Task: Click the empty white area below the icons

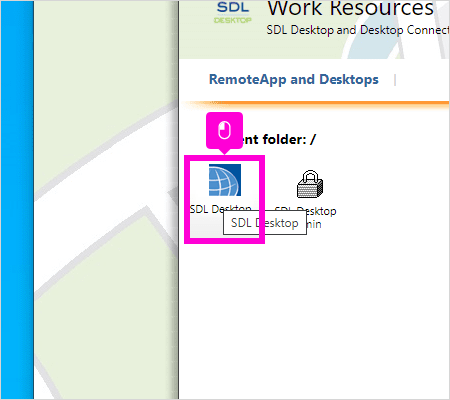Action: coord(313,317)
